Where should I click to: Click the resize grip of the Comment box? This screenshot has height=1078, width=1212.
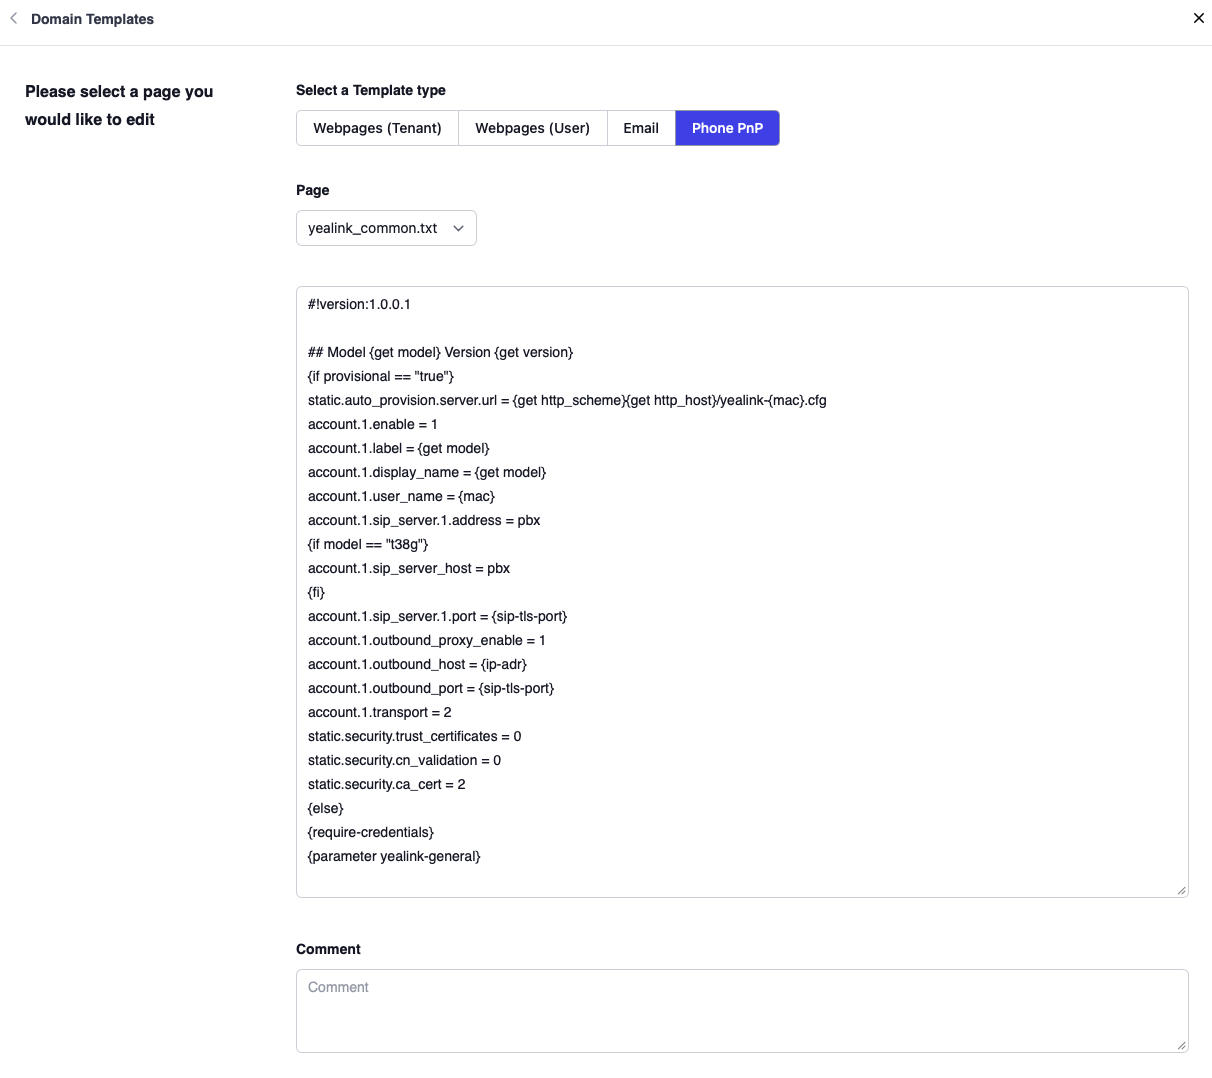pos(1182,1047)
